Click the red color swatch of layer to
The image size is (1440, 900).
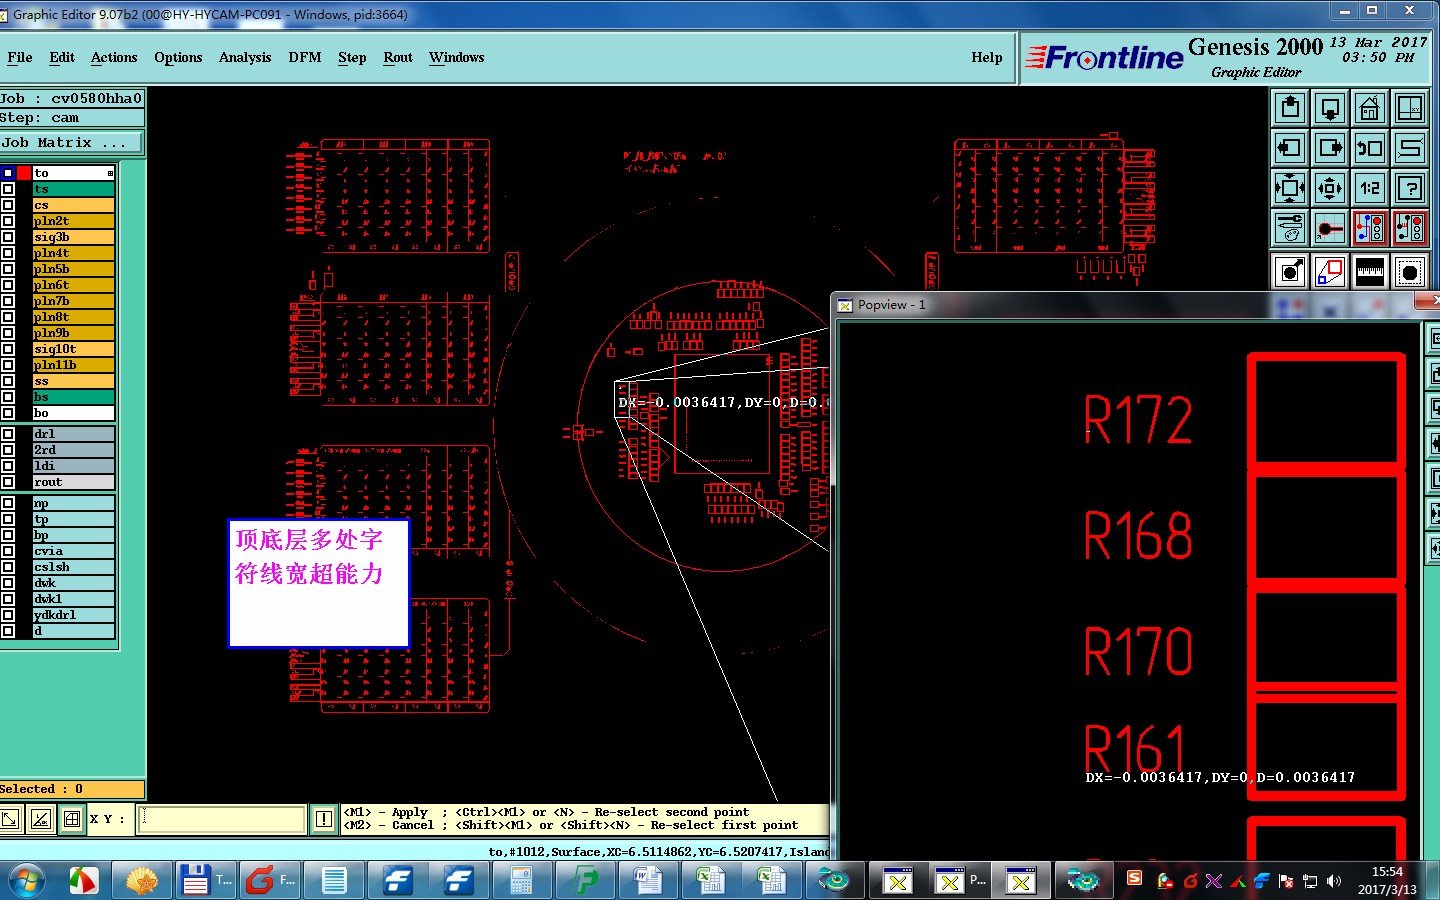coord(24,173)
